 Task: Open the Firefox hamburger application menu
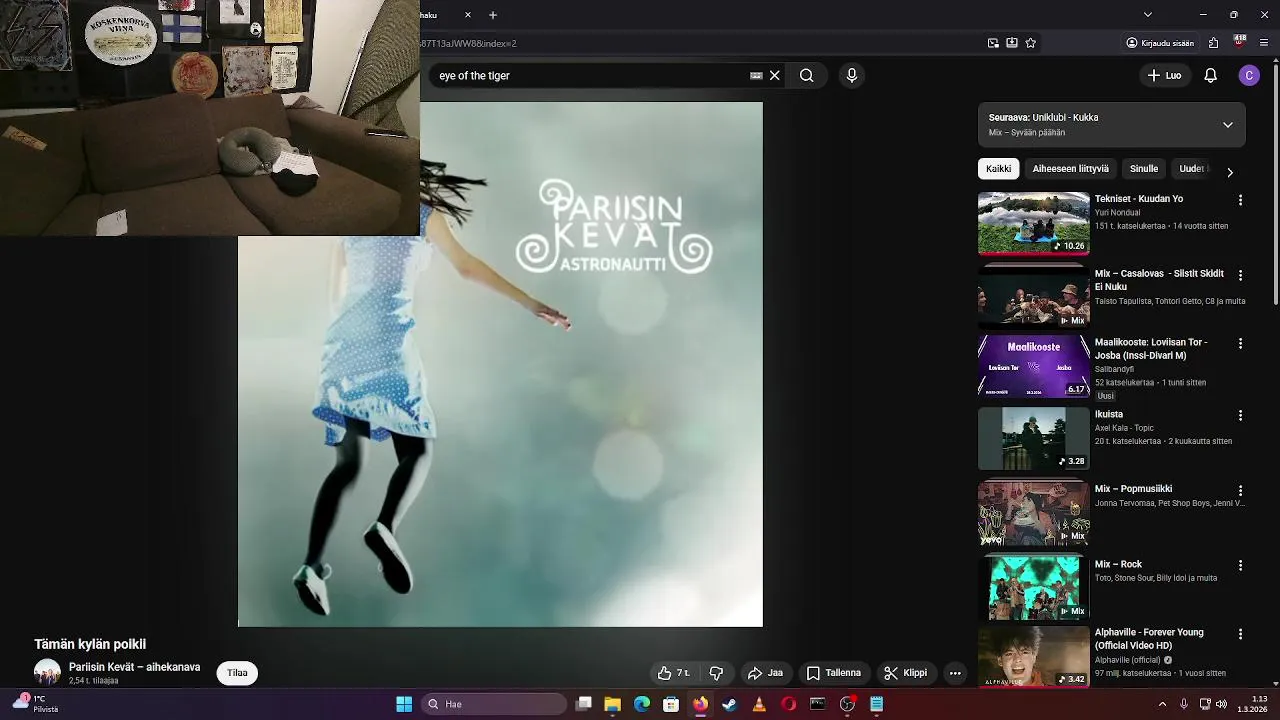(x=1263, y=43)
